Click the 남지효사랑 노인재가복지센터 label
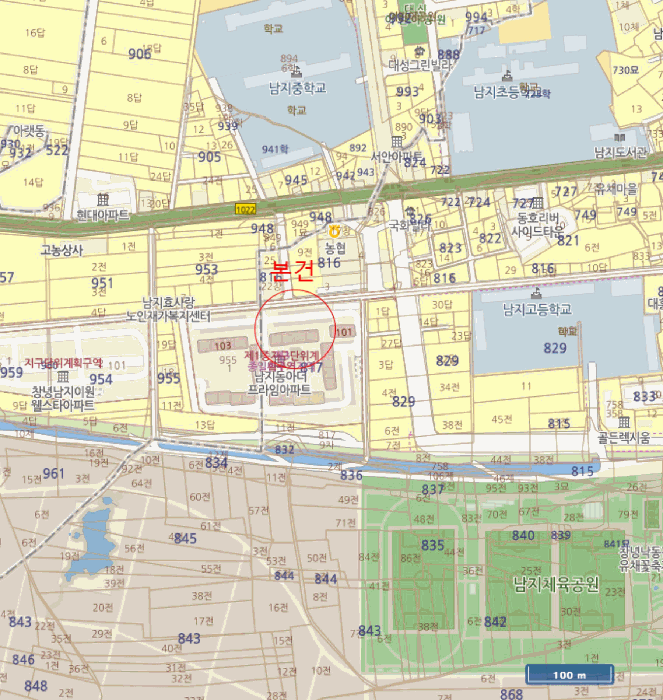 coord(168,309)
